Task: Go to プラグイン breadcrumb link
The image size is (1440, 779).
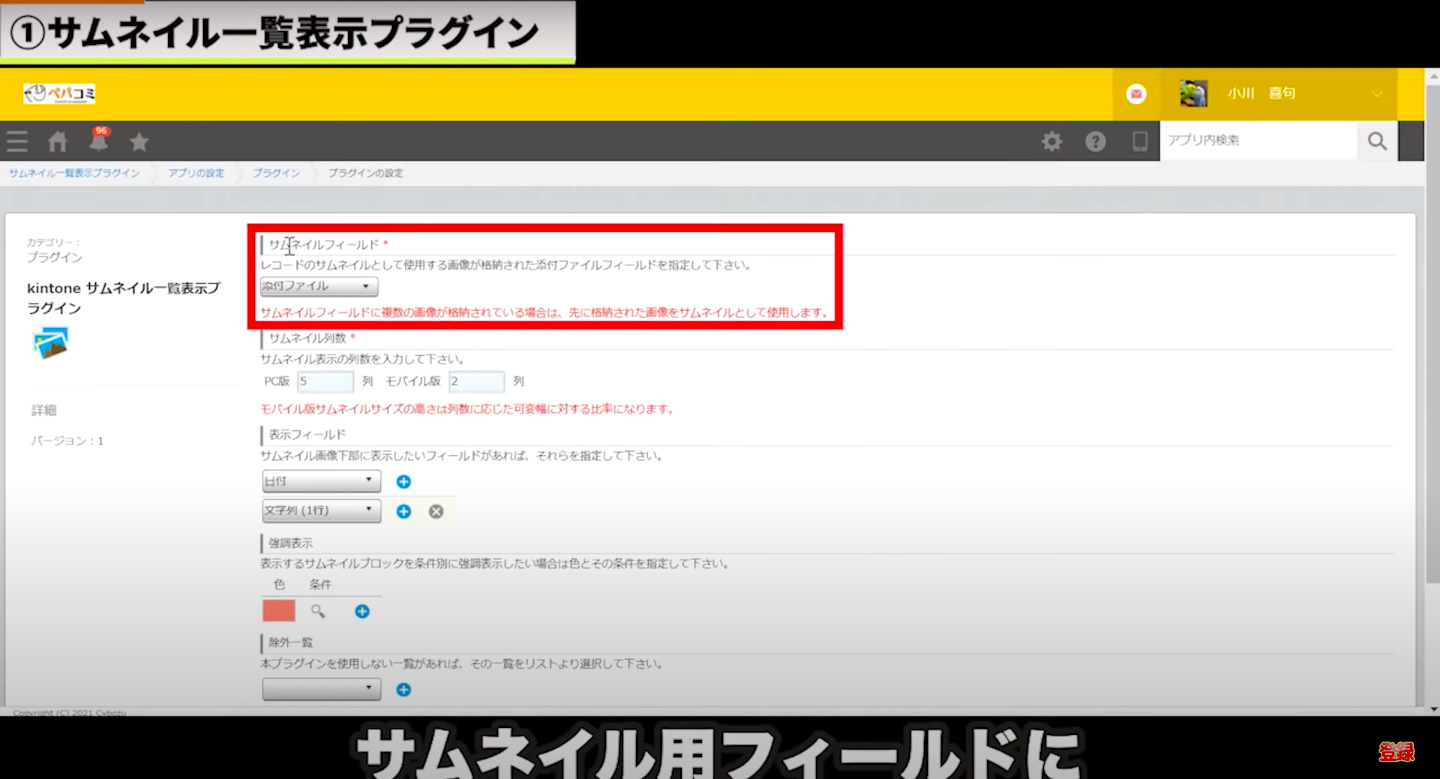Action: (276, 174)
